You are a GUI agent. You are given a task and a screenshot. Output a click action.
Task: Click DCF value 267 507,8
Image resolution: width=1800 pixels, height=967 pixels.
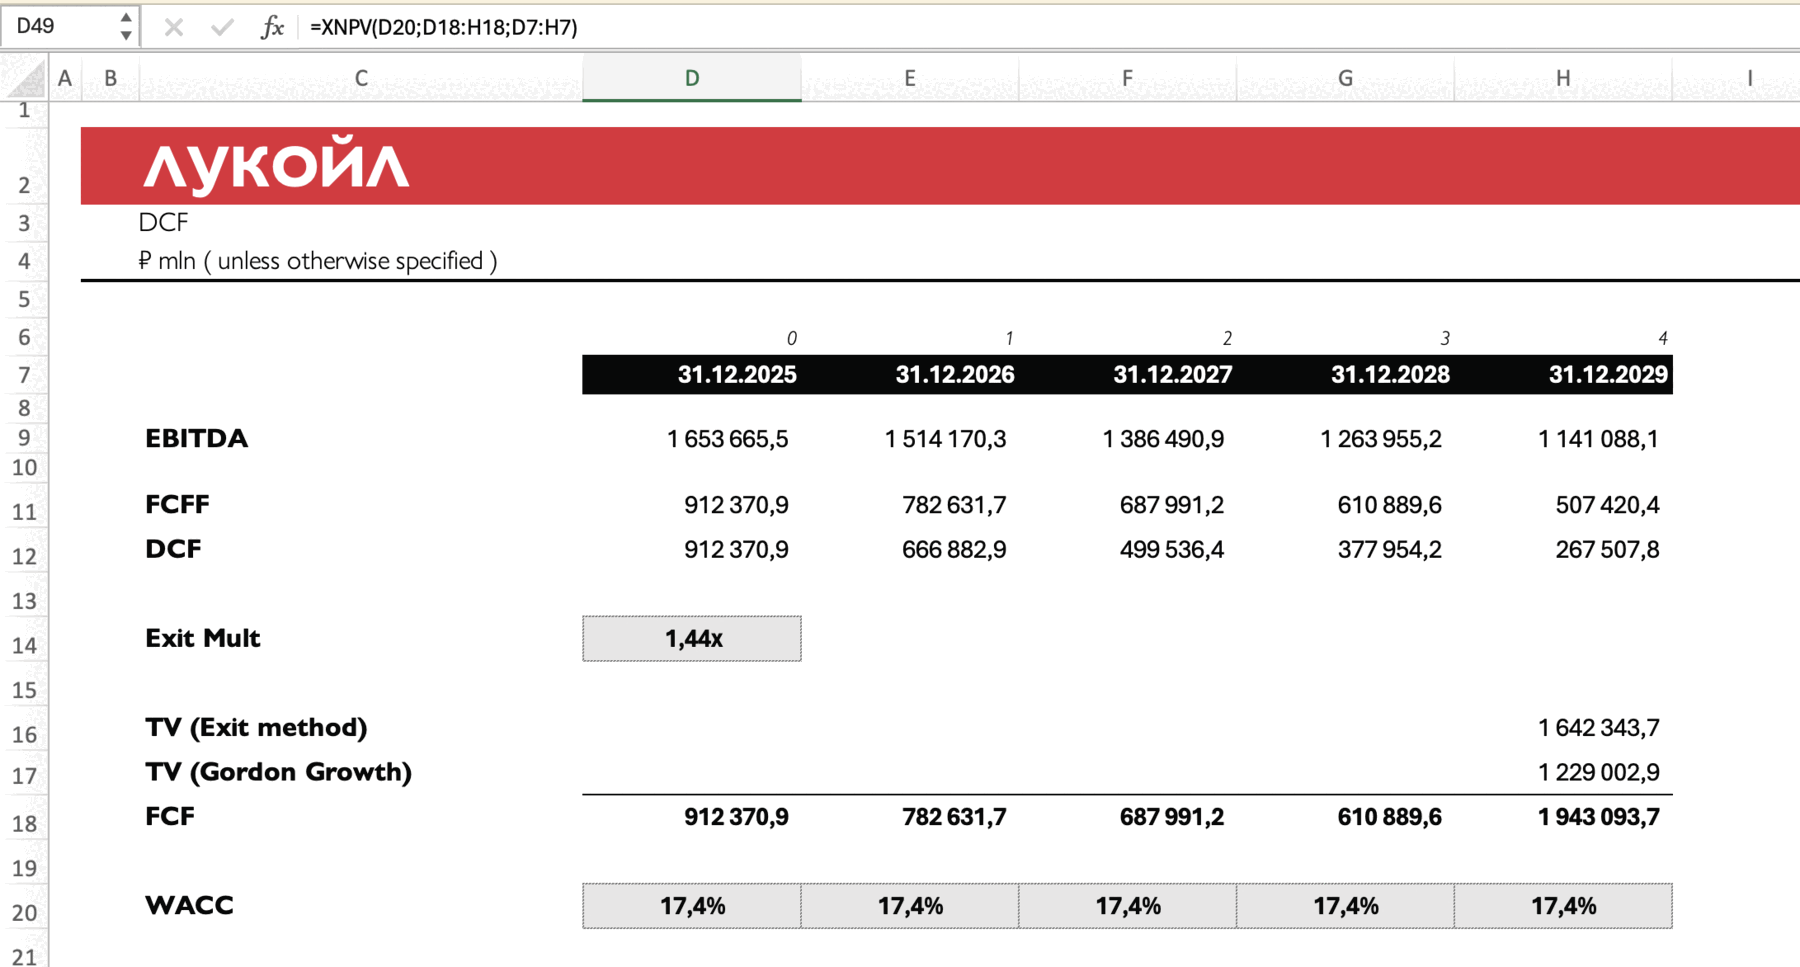1607,550
